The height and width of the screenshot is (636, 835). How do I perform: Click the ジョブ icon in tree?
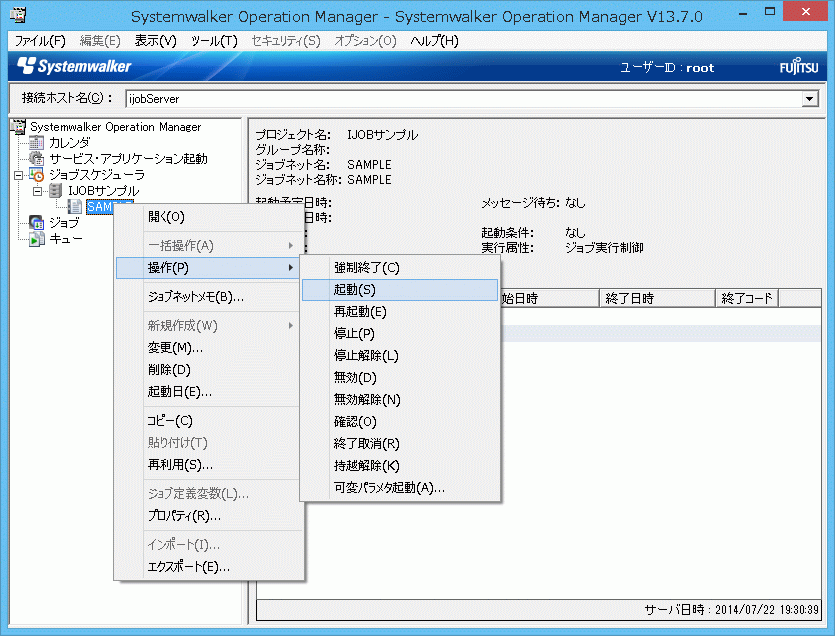(x=36, y=223)
